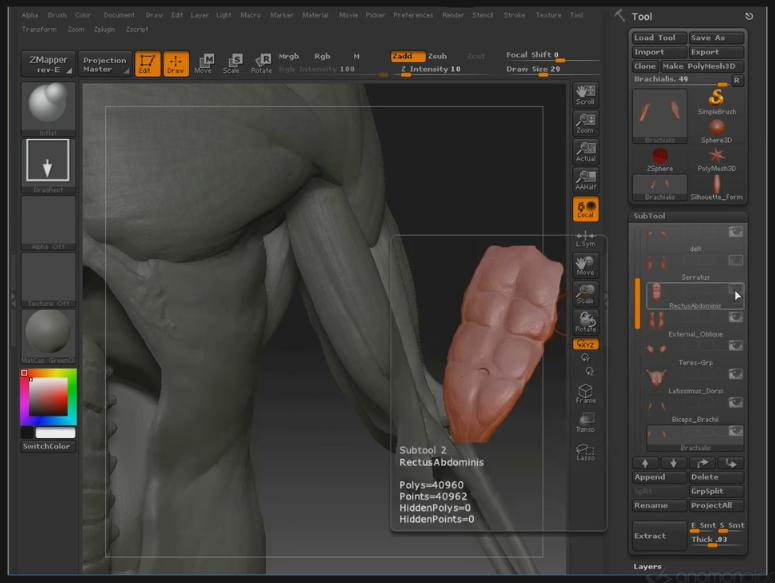Screen dimensions: 775x583
Task: Click the Scale view icon in right shelf
Action: point(585,294)
